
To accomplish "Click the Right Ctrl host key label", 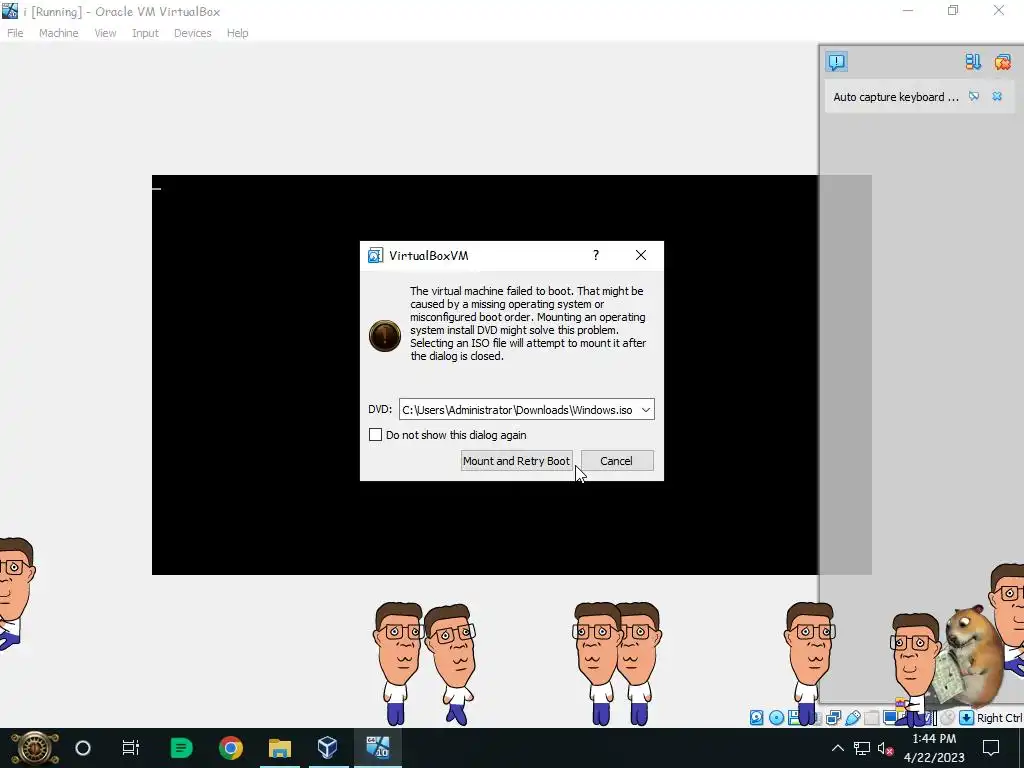I will point(999,718).
